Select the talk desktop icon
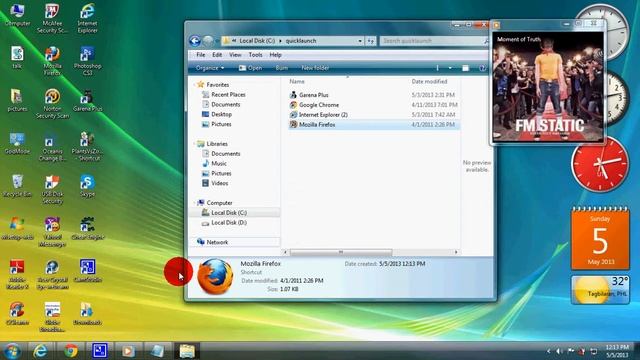Image resolution: width=640 pixels, height=360 pixels. [17, 58]
